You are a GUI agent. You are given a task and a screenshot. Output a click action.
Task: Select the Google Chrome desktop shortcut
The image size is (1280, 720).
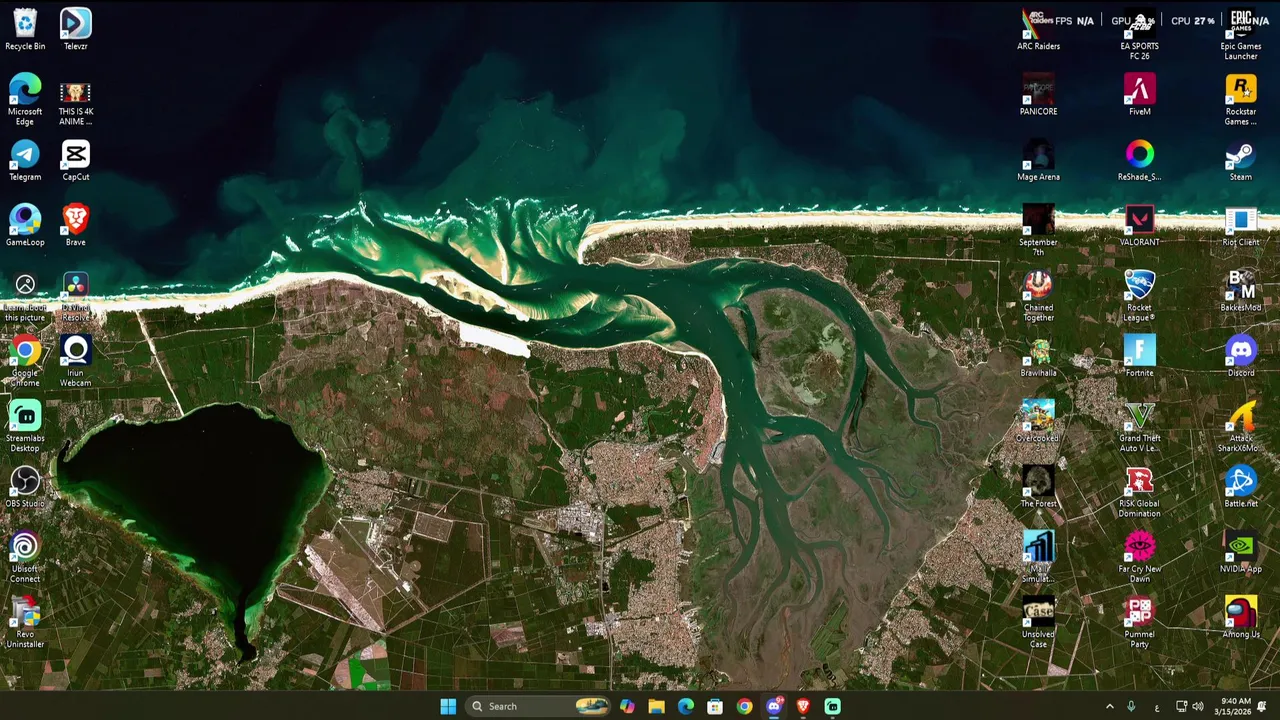(25, 361)
